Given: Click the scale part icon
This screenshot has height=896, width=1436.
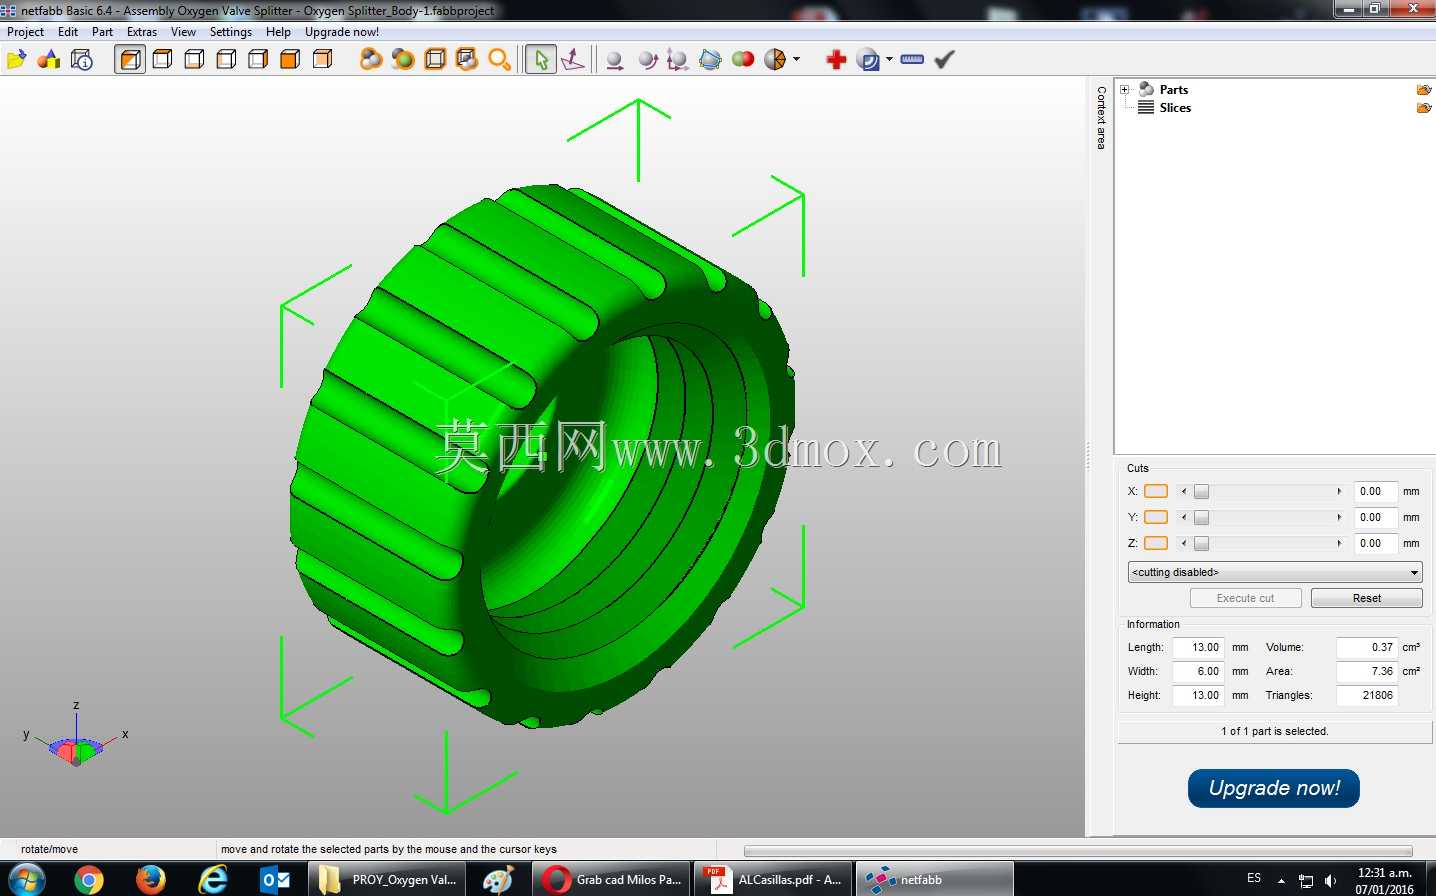Looking at the screenshot, I should pyautogui.click(x=678, y=60).
